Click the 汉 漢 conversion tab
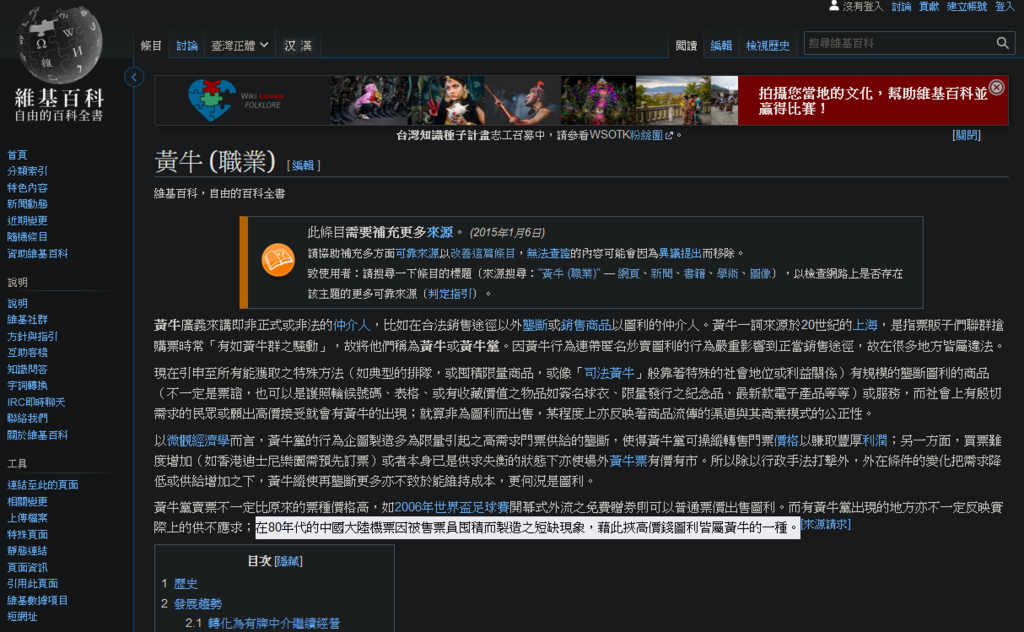Screen dimensions: 1024x632 pyautogui.click(x=298, y=46)
